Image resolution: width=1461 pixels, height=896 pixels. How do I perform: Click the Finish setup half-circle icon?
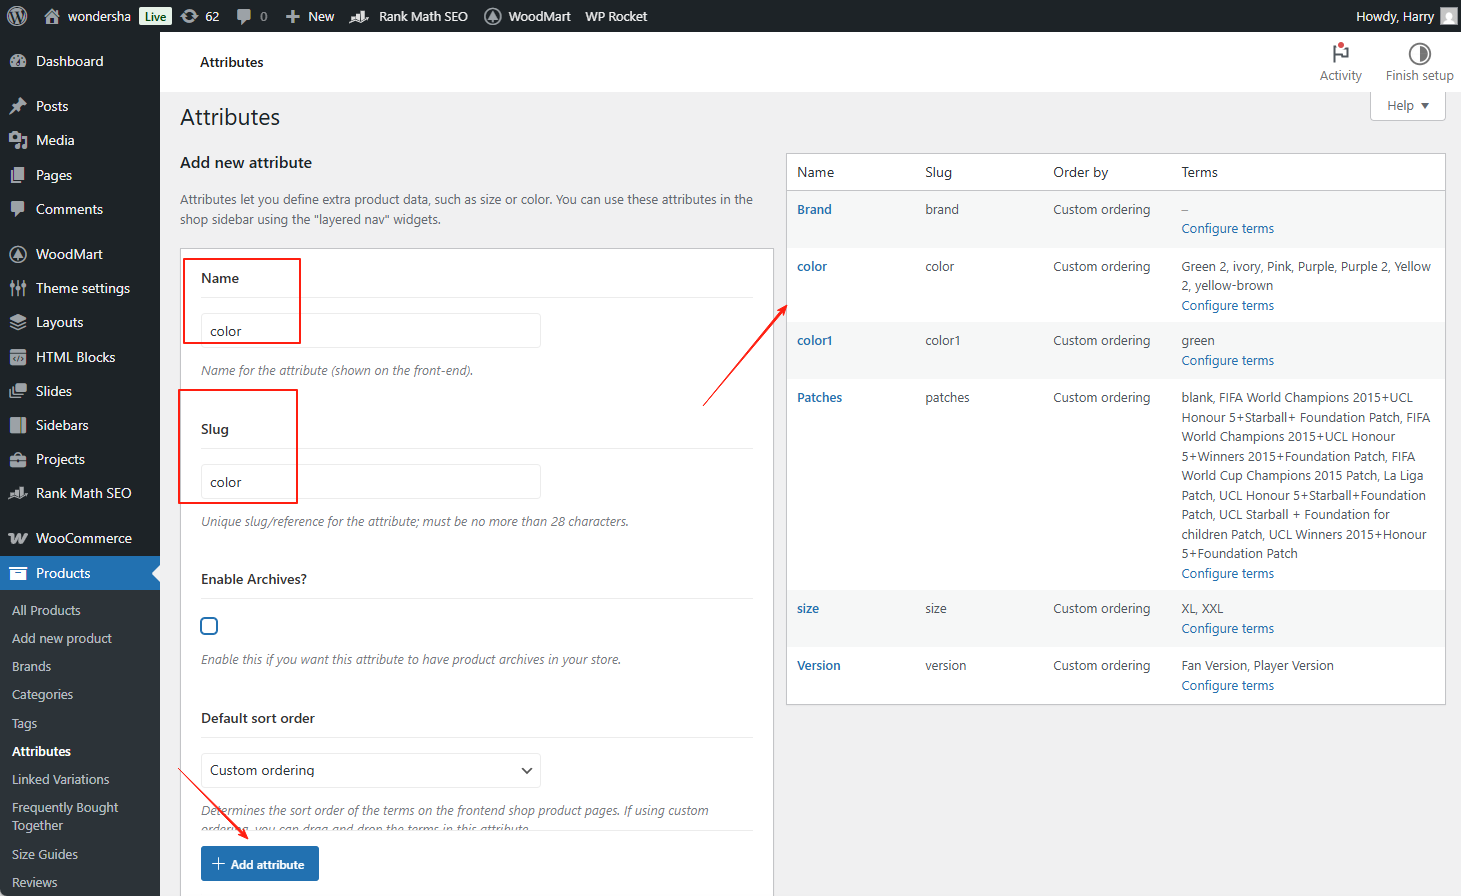click(x=1419, y=53)
